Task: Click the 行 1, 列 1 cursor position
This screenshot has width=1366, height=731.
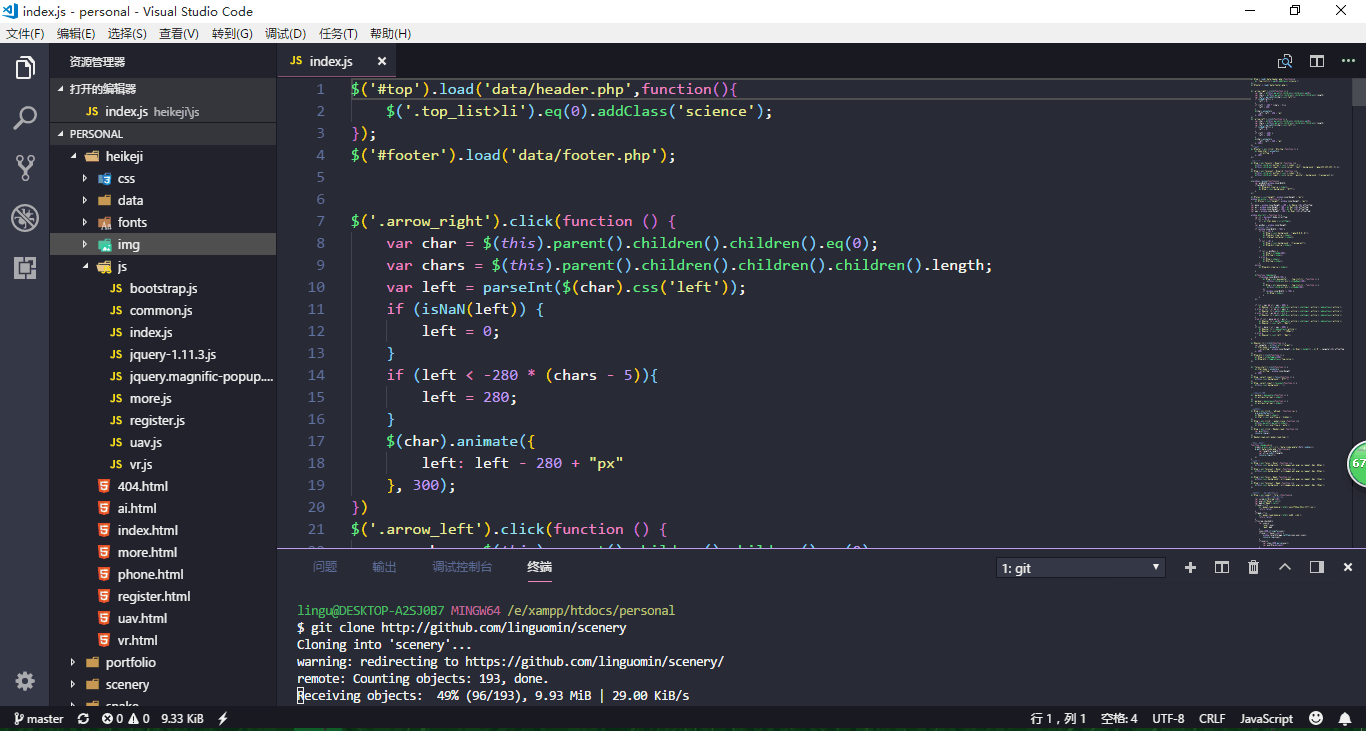Action: (x=1058, y=718)
